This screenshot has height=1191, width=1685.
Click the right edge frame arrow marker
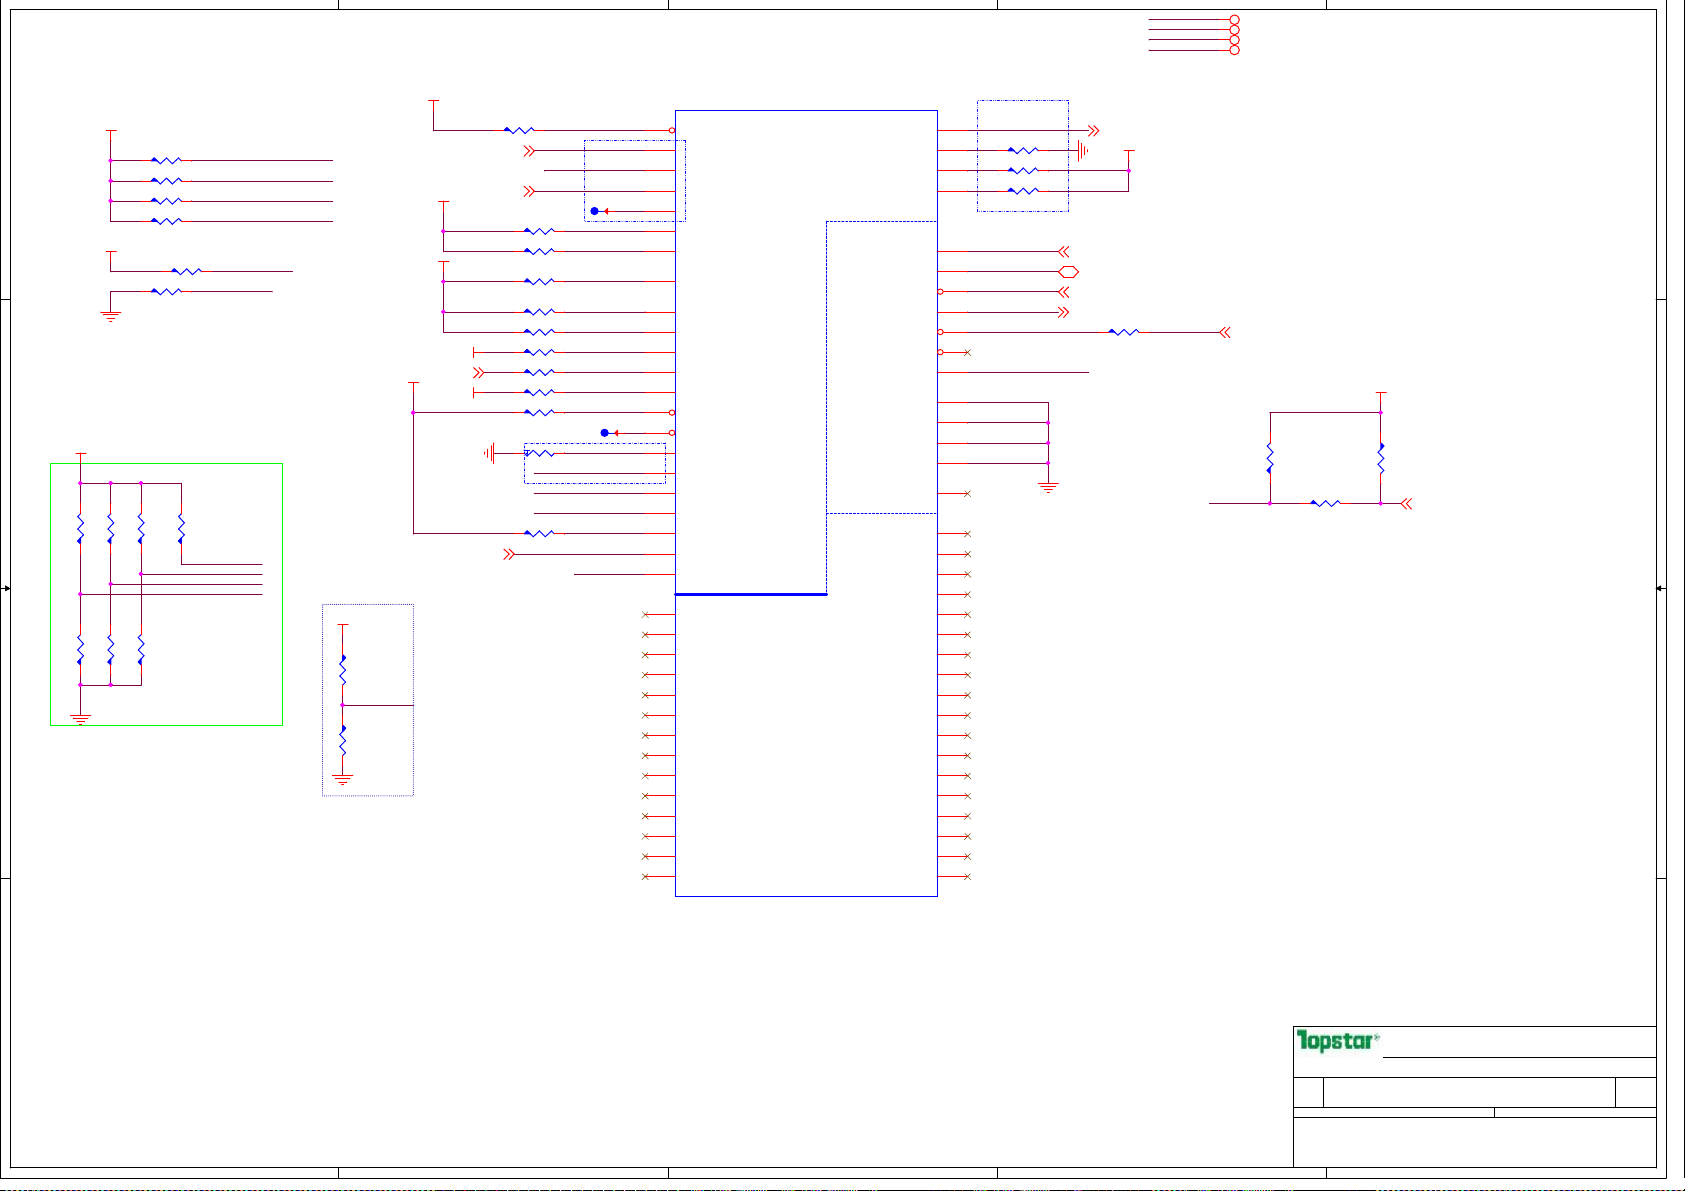pyautogui.click(x=1660, y=589)
